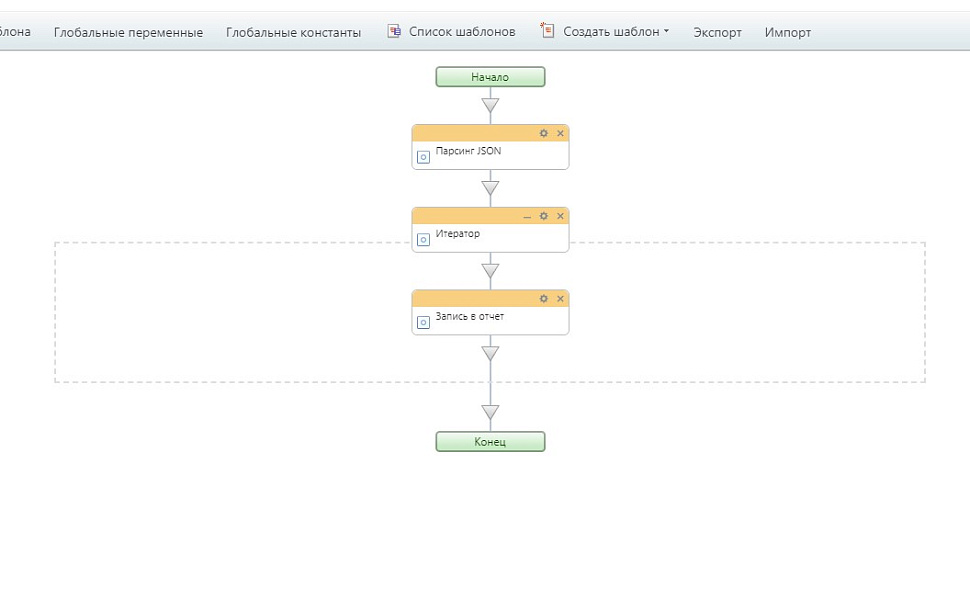Screen dimensions: 970x600
Task: Click insert arrow between Начало and Парсинг JSON
Action: 490,104
